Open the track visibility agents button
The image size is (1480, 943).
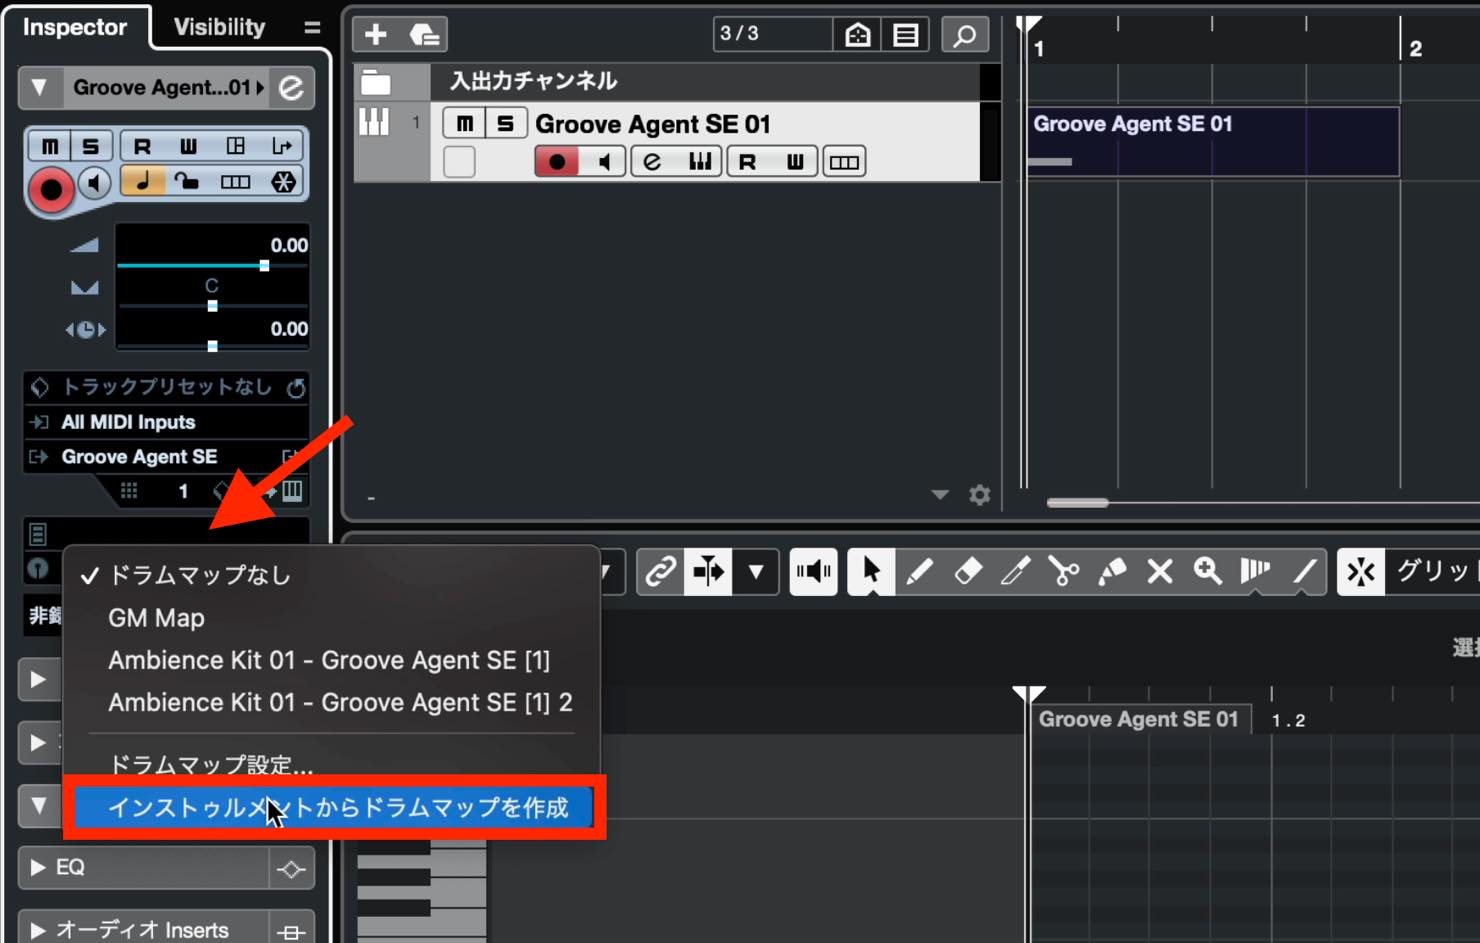[x=858, y=35]
